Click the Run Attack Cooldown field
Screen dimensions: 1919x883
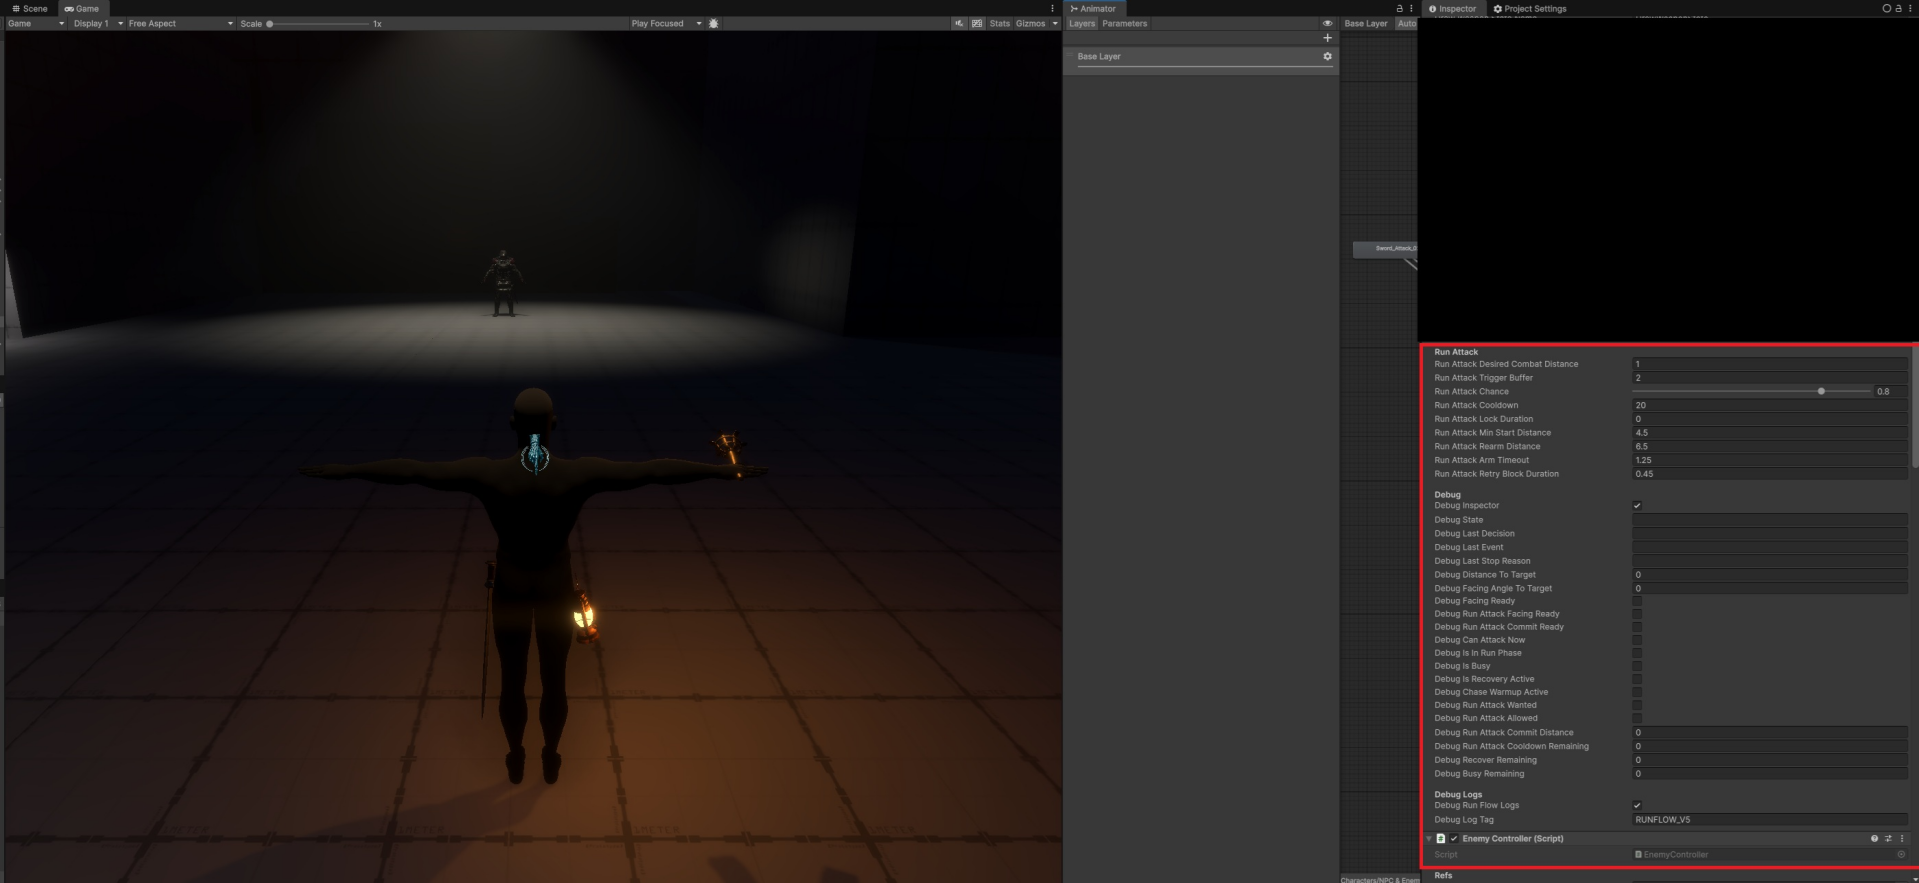coord(1769,405)
